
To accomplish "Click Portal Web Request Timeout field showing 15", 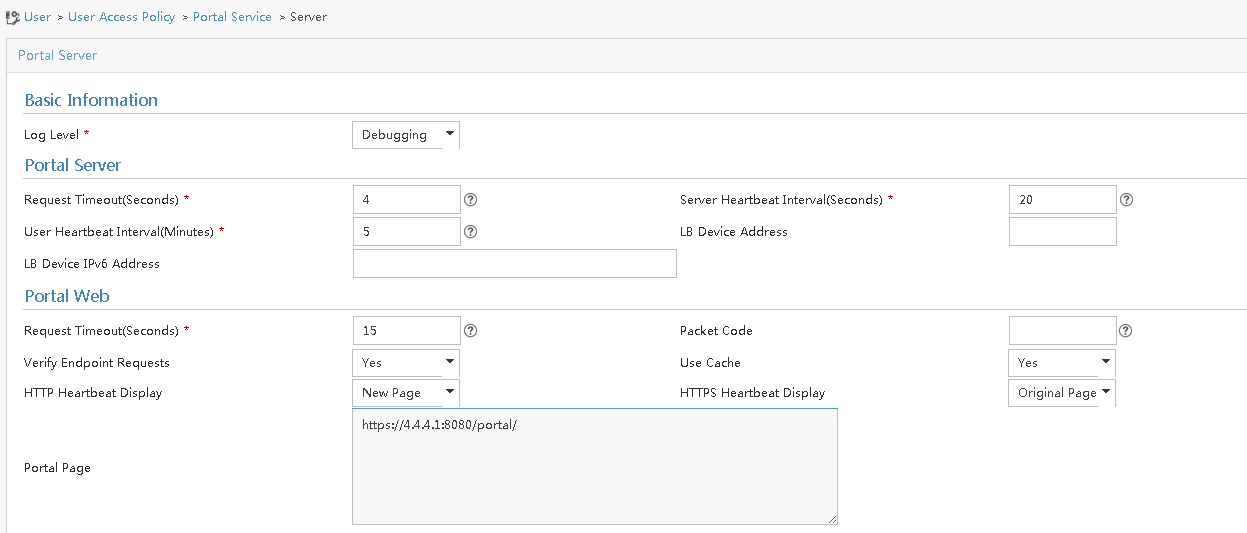I will point(407,331).
